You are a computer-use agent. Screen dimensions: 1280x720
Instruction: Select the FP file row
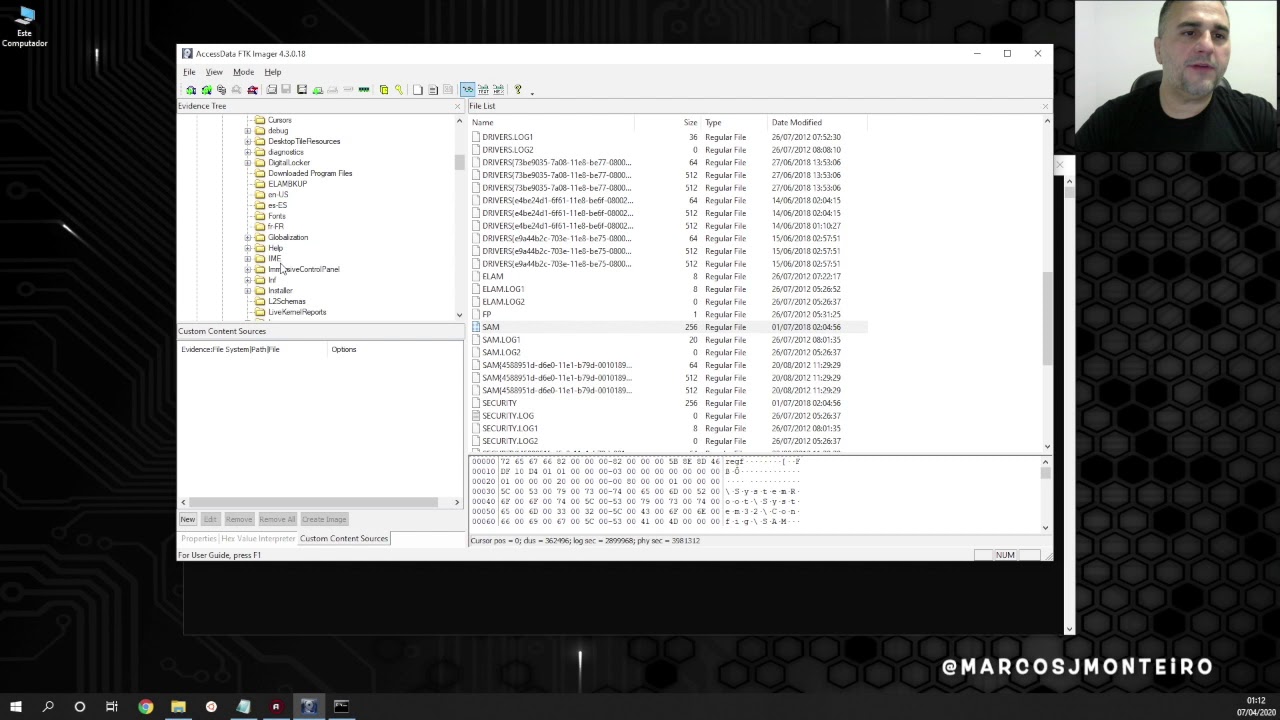point(668,314)
